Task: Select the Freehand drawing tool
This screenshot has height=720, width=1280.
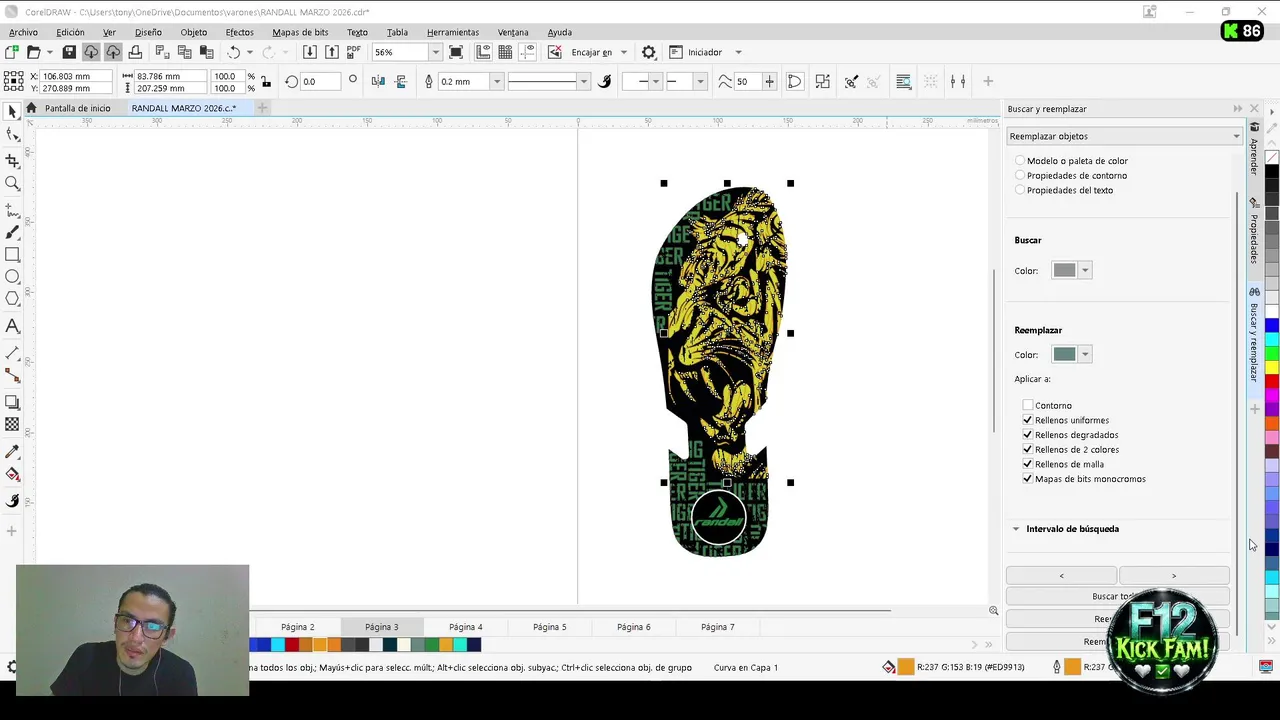Action: point(12,210)
